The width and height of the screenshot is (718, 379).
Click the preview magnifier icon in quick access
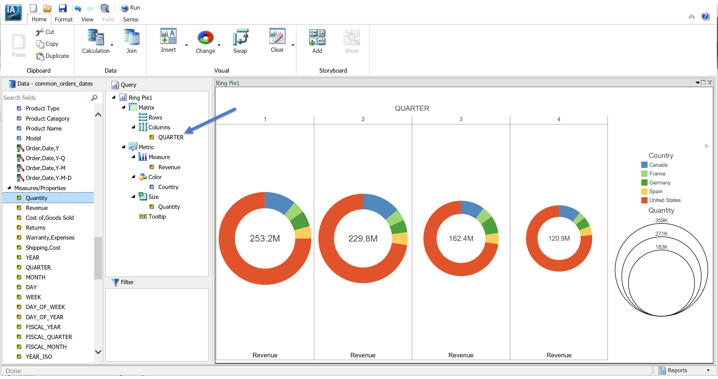click(x=105, y=8)
